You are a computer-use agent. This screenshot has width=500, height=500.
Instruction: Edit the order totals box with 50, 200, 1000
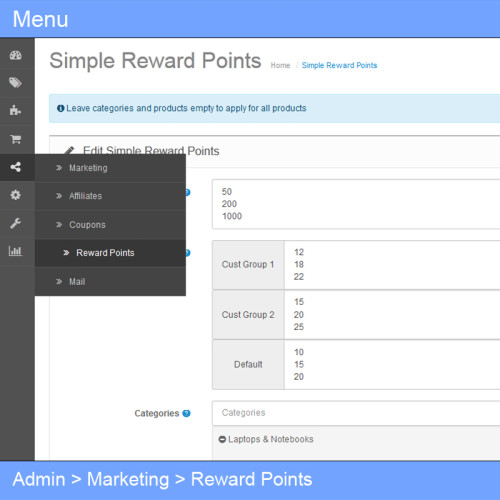point(356,204)
